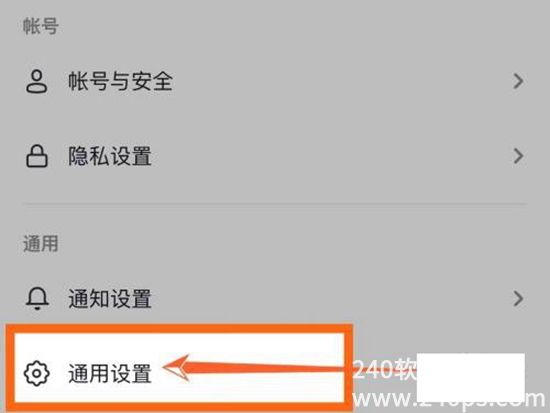
Task: Click the divider line above 通用 section
Action: [275, 204]
